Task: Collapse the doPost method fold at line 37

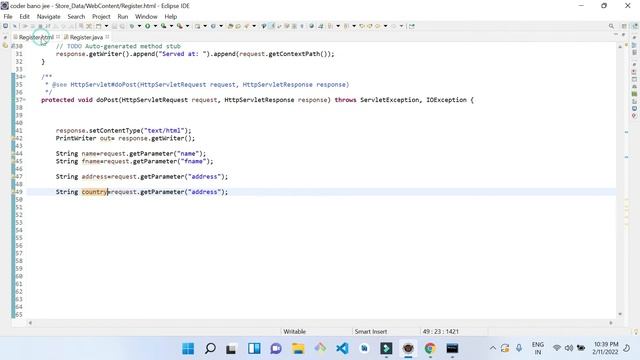Action: (24, 100)
